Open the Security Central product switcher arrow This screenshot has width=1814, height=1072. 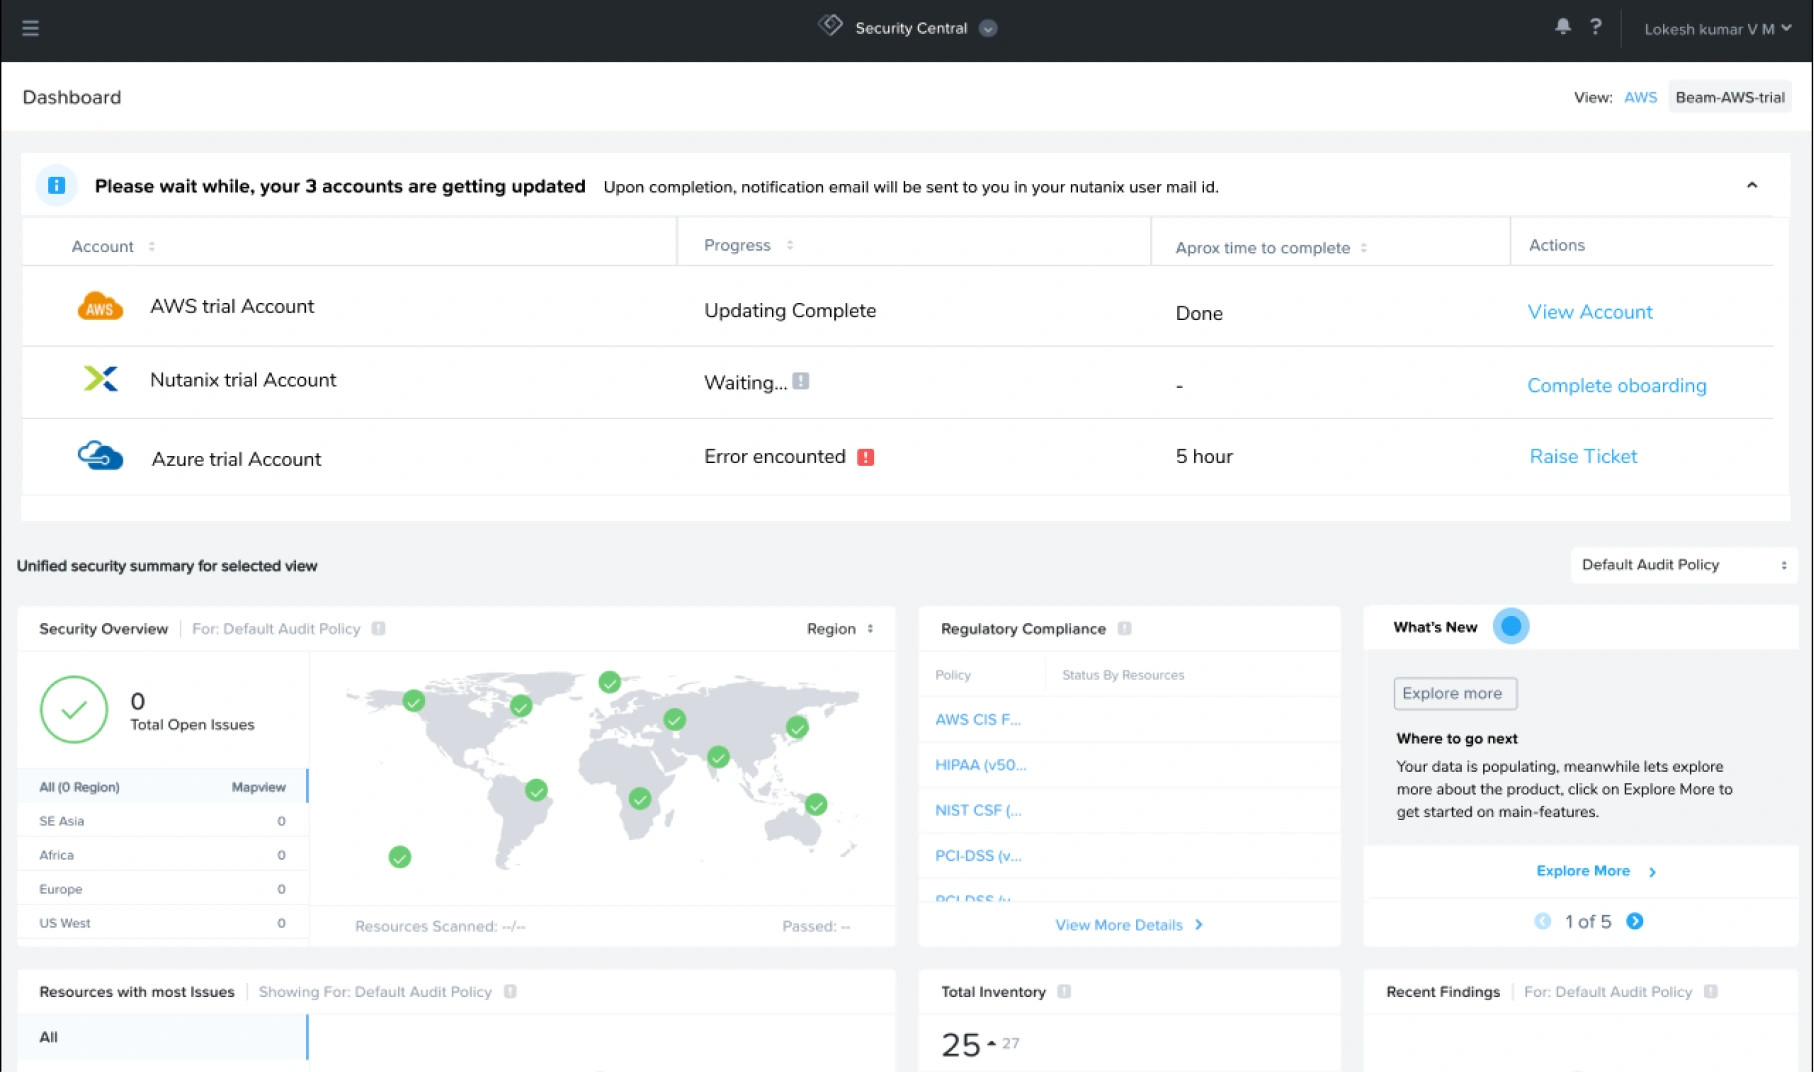988,28
